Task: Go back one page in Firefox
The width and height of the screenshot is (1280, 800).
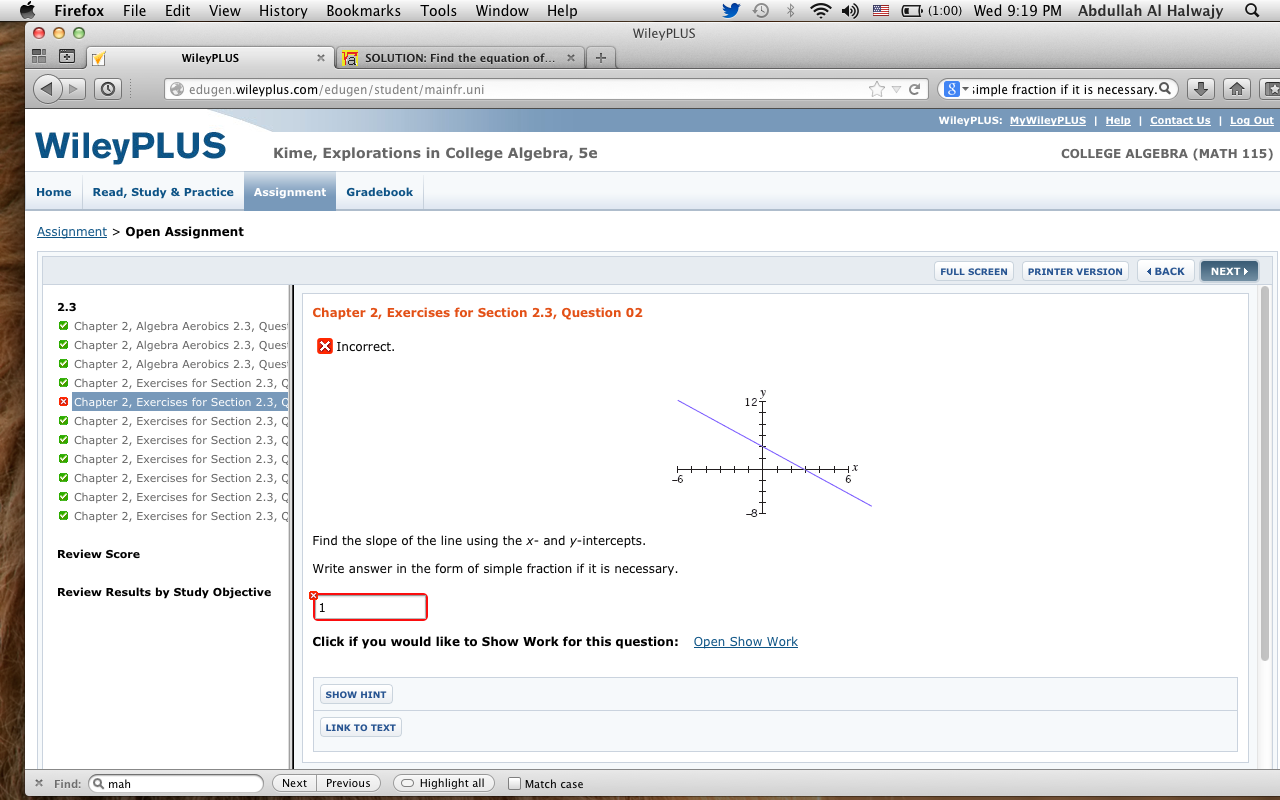Action: pos(48,89)
